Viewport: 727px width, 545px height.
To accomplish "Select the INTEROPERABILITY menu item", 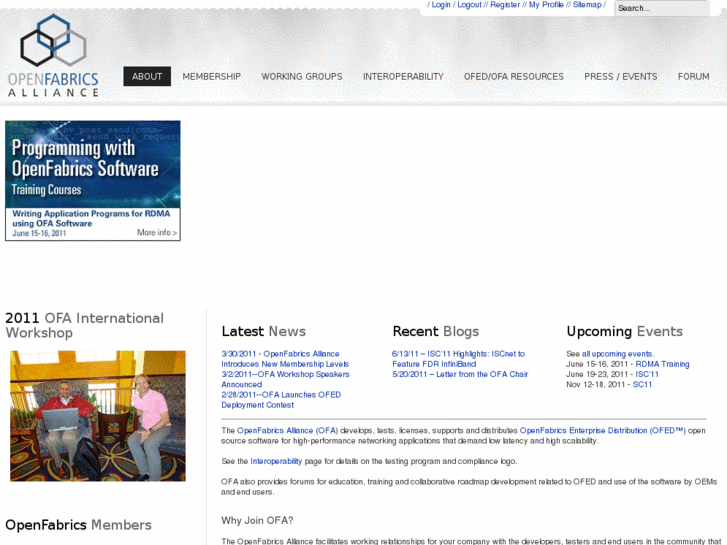I will (403, 76).
